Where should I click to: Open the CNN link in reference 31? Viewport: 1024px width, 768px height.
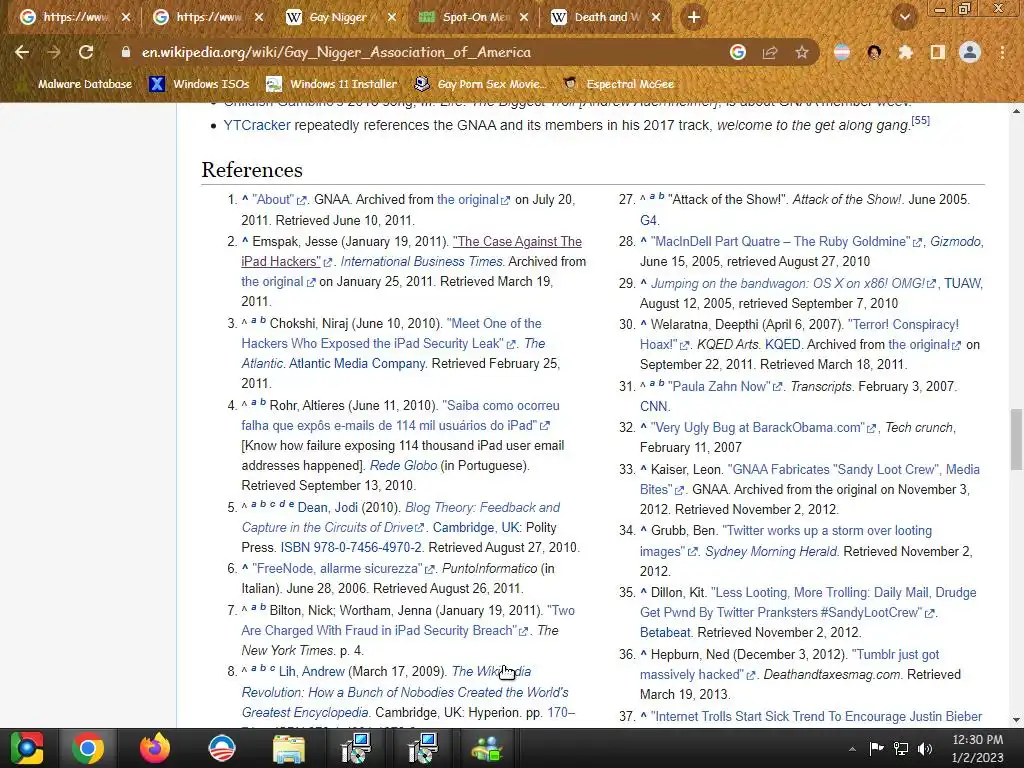point(654,406)
